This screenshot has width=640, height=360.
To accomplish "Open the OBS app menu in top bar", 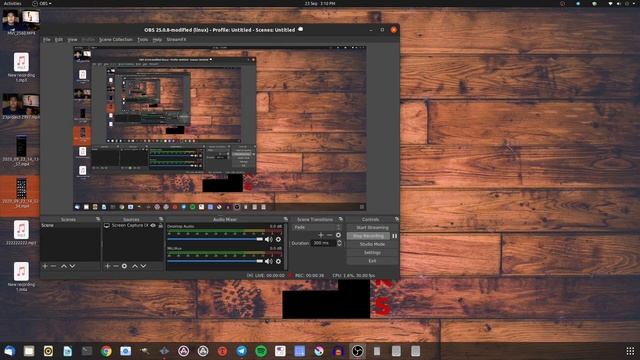I will point(42,3).
